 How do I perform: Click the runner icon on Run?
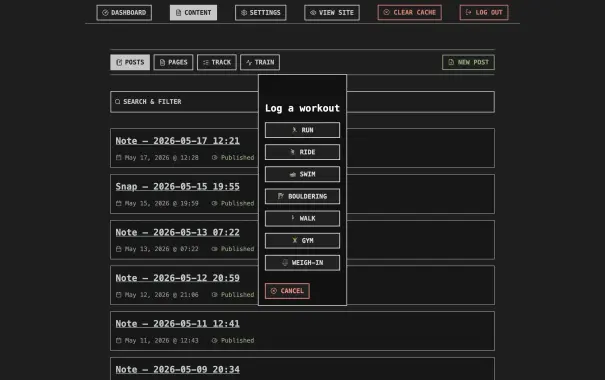coord(294,130)
